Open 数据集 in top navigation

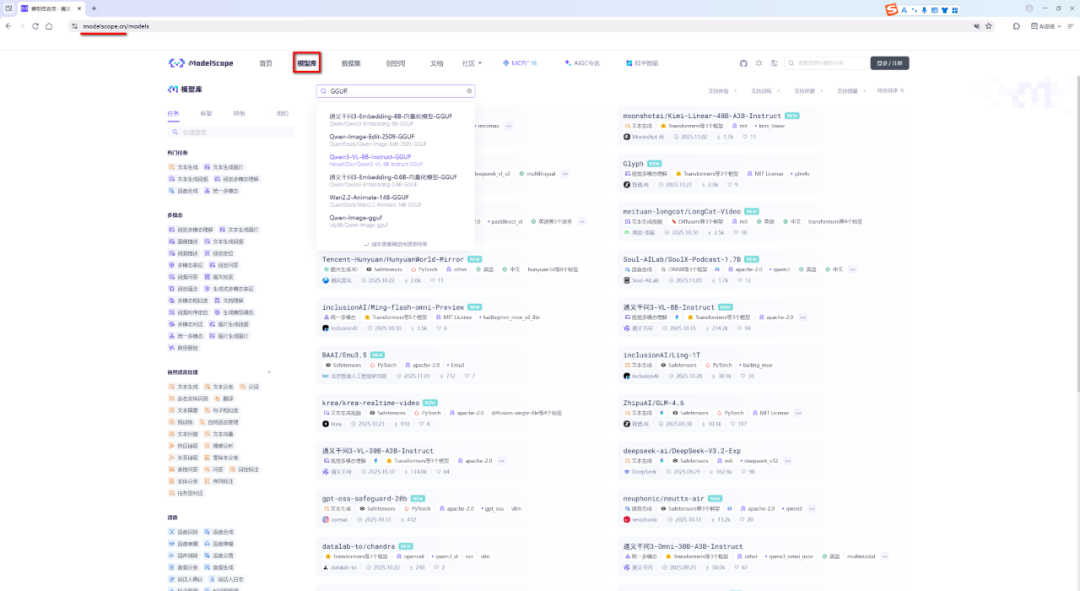[x=351, y=63]
